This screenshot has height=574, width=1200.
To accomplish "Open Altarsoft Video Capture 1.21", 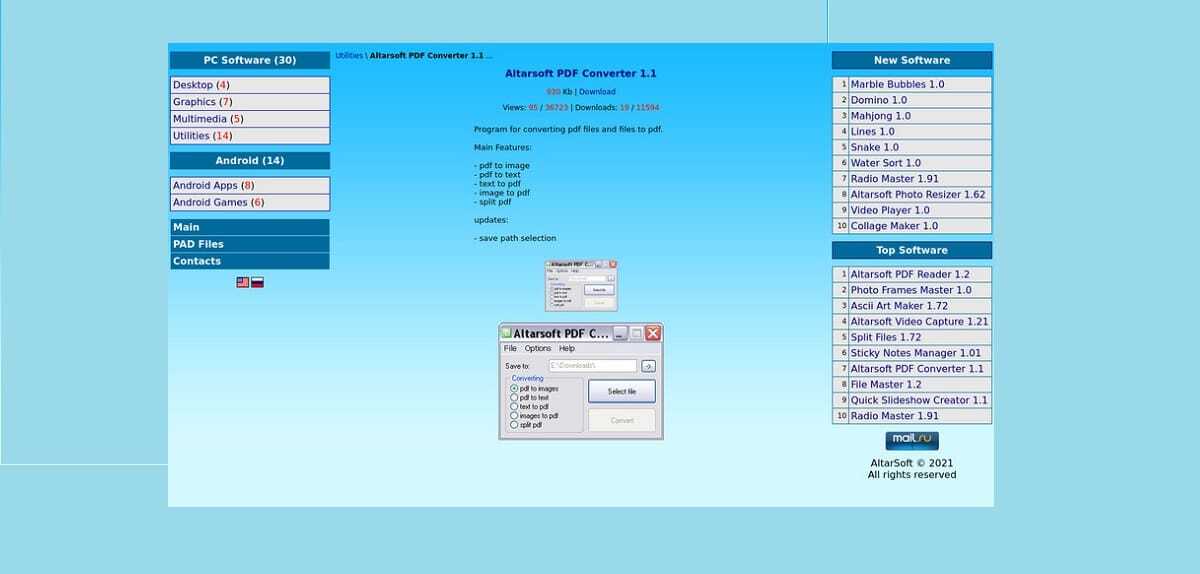I will (920, 321).
